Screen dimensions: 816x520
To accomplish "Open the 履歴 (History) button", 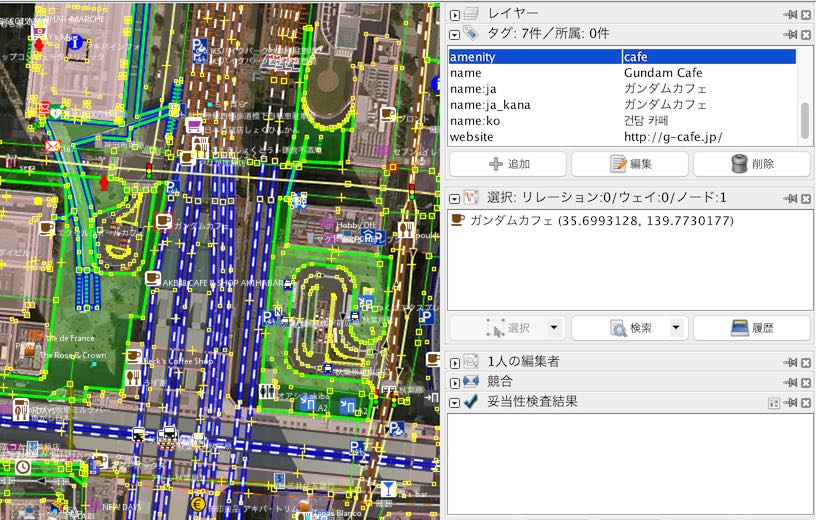I will point(752,328).
